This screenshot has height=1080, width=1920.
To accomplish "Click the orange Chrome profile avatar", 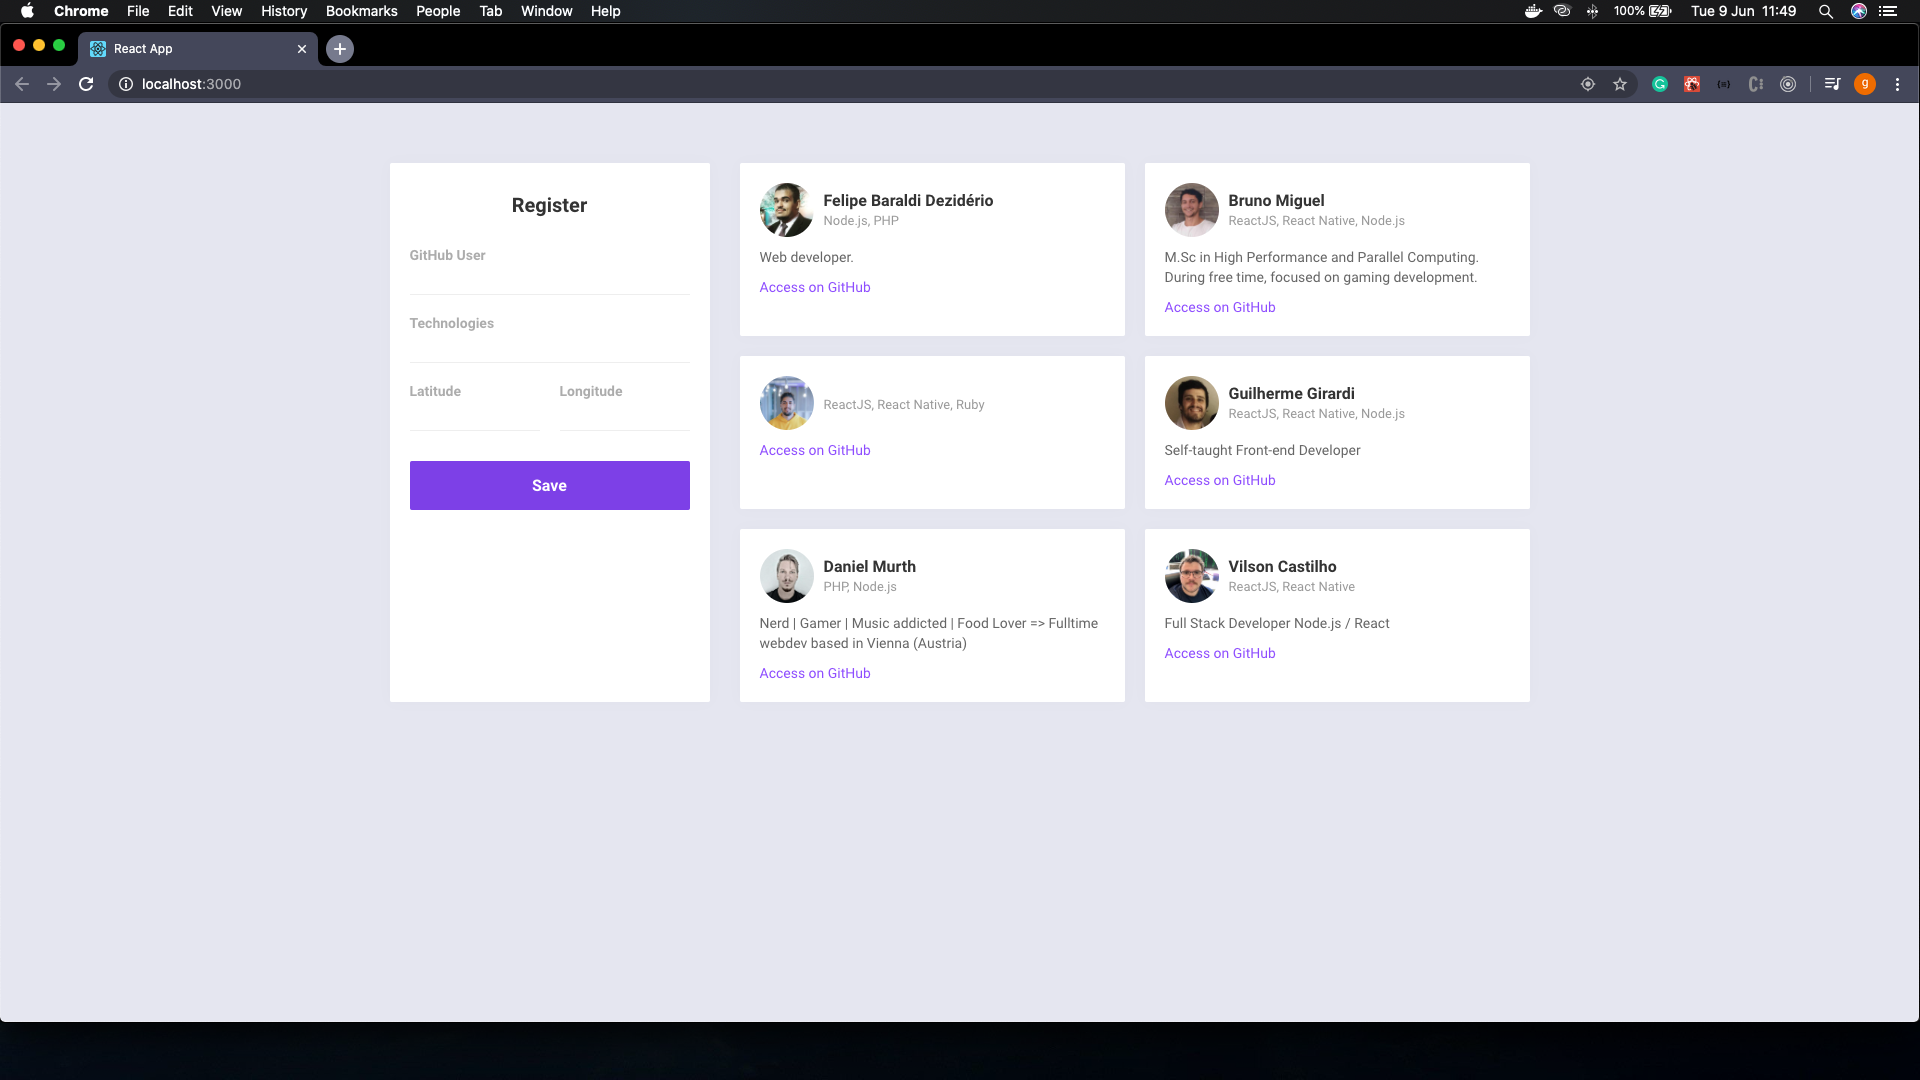I will 1864,84.
